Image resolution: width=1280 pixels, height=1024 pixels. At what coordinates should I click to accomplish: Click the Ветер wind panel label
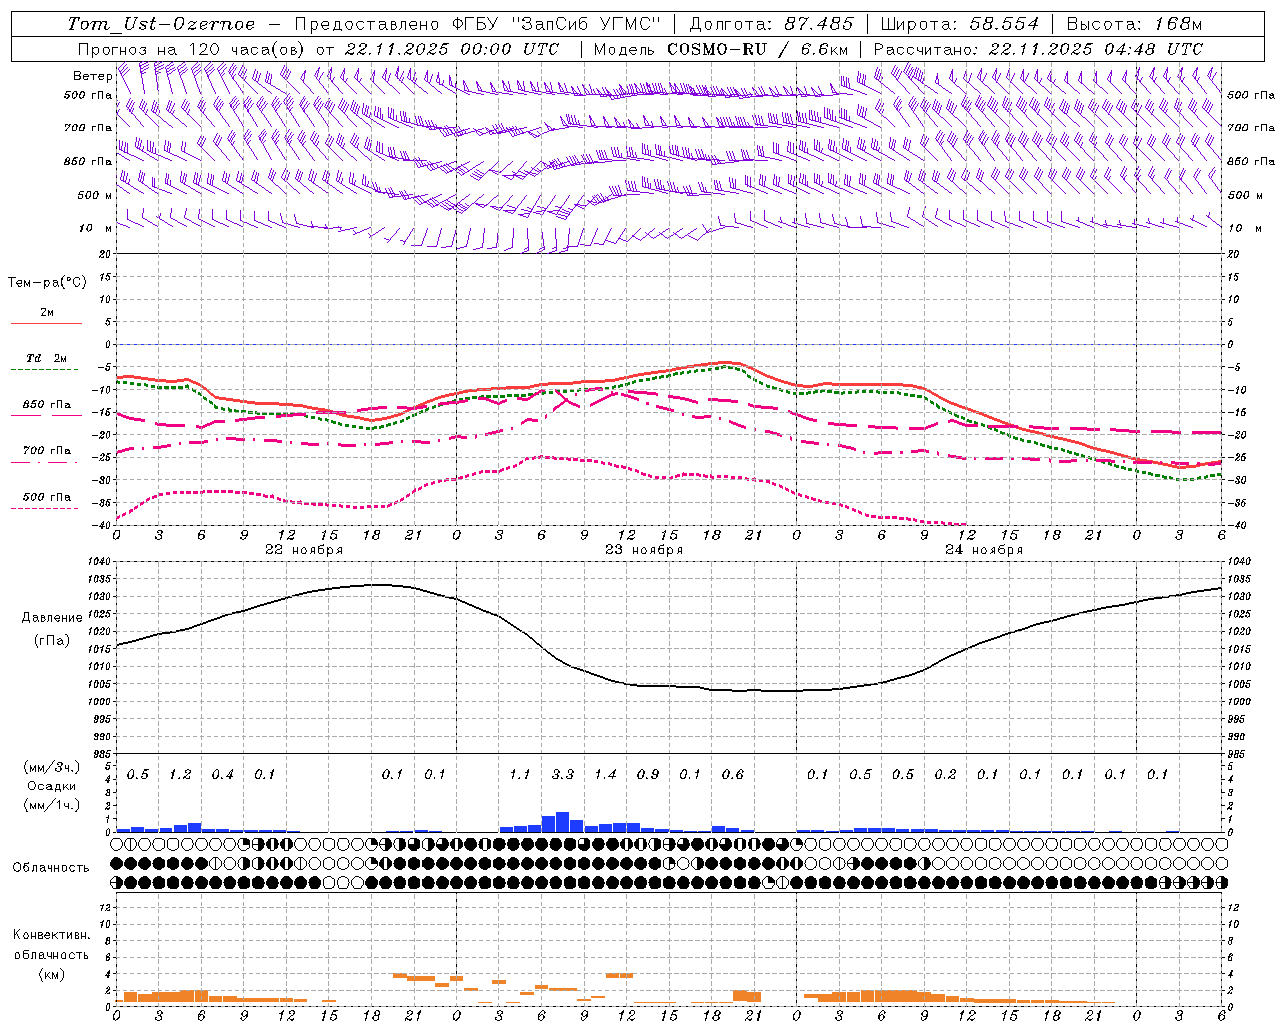92,76
